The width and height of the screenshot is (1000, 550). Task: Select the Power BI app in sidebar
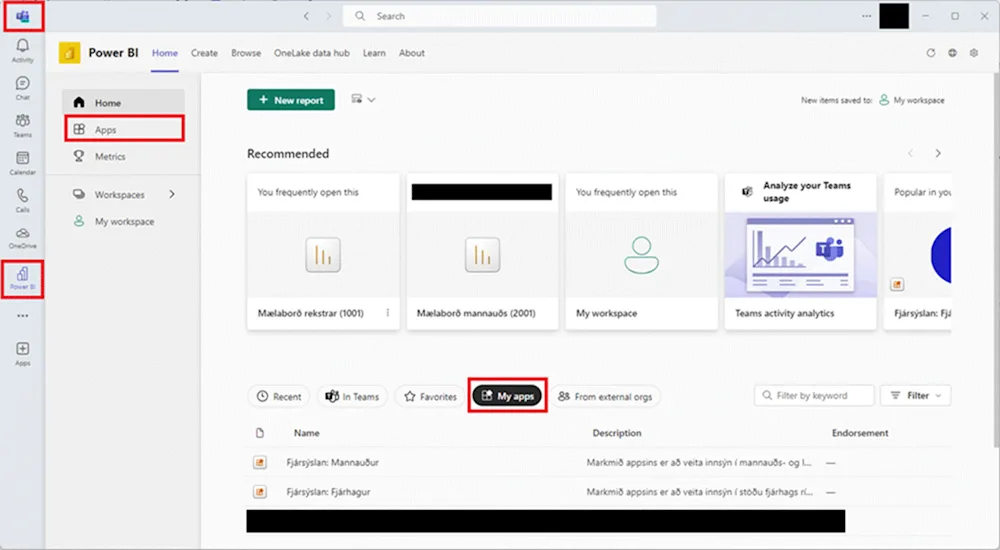click(22, 278)
